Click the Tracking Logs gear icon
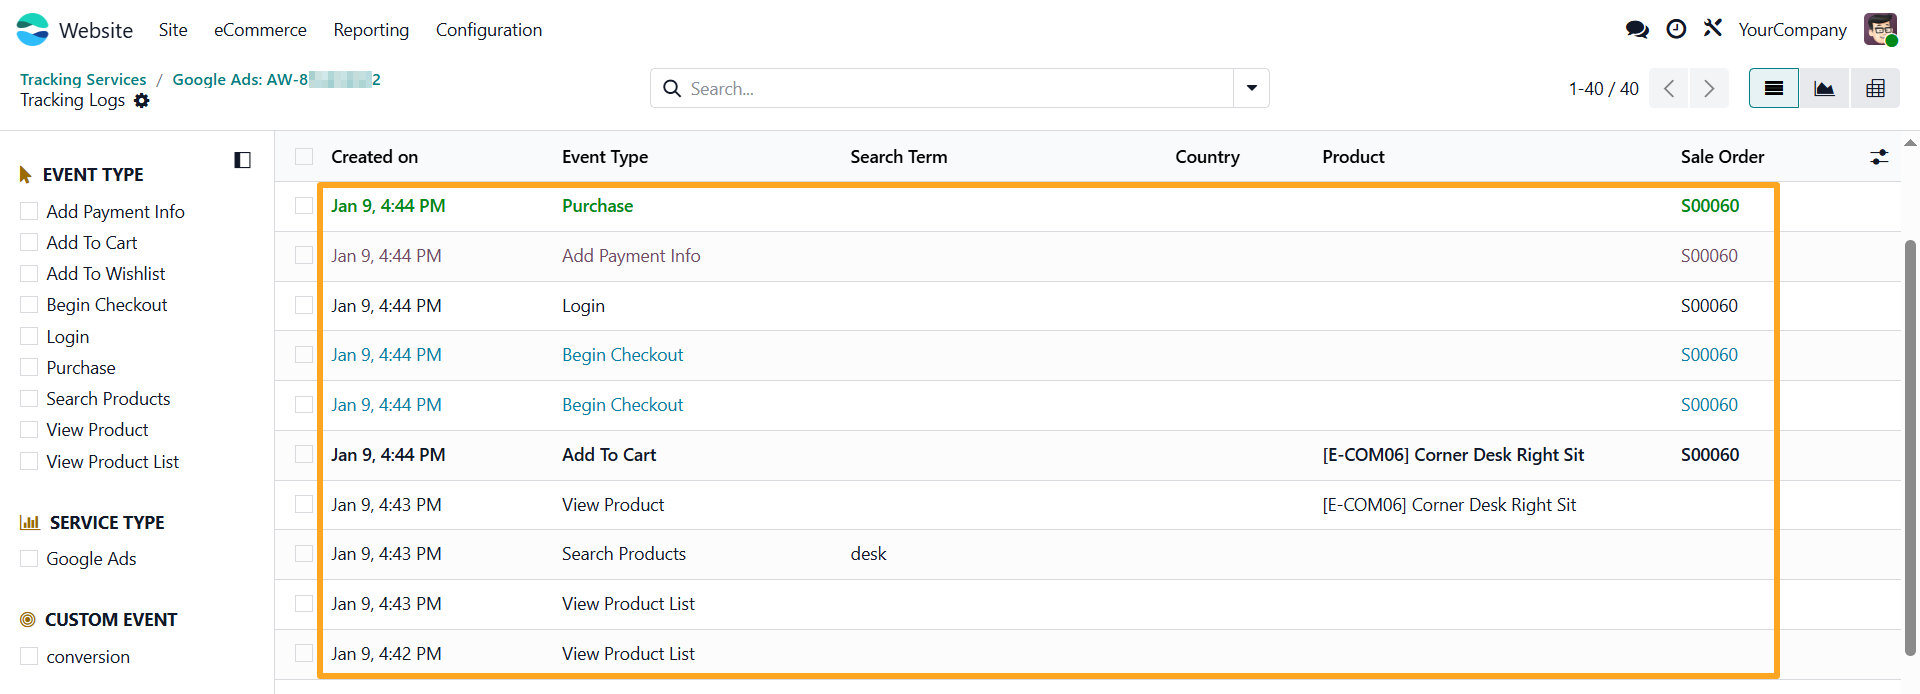1920x694 pixels. pyautogui.click(x=142, y=100)
